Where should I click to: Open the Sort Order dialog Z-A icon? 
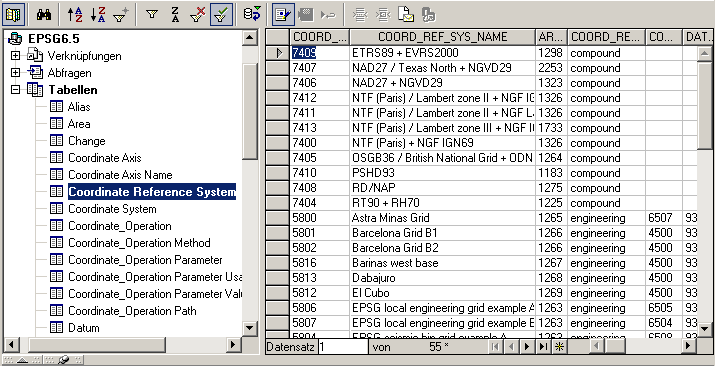(176, 15)
